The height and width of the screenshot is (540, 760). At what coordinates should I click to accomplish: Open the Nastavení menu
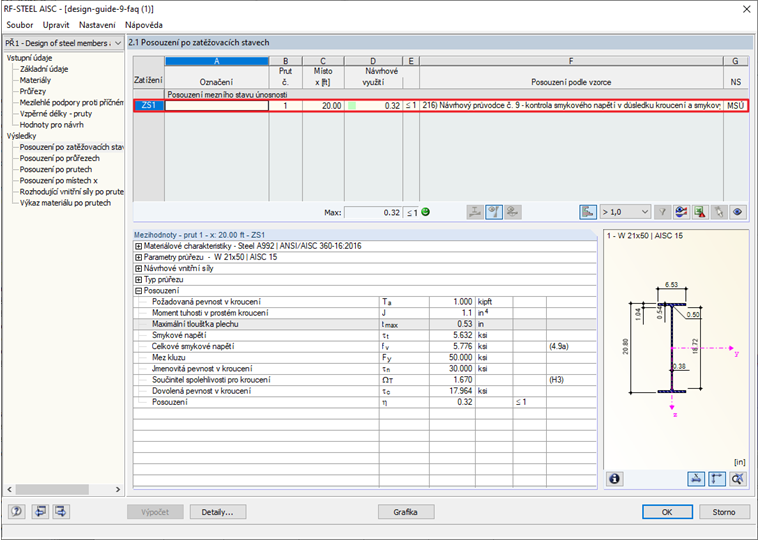pos(97,25)
